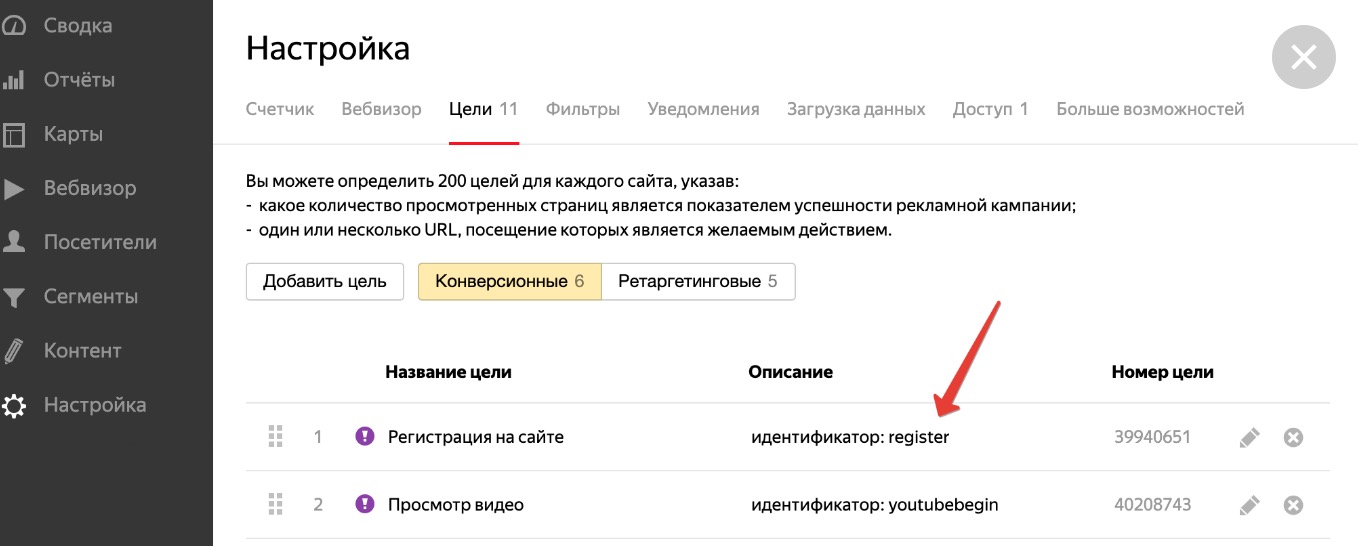The width and height of the screenshot is (1358, 546).
Task: Open Отчёты bar chart icon in sidebar
Action: (x=12, y=80)
